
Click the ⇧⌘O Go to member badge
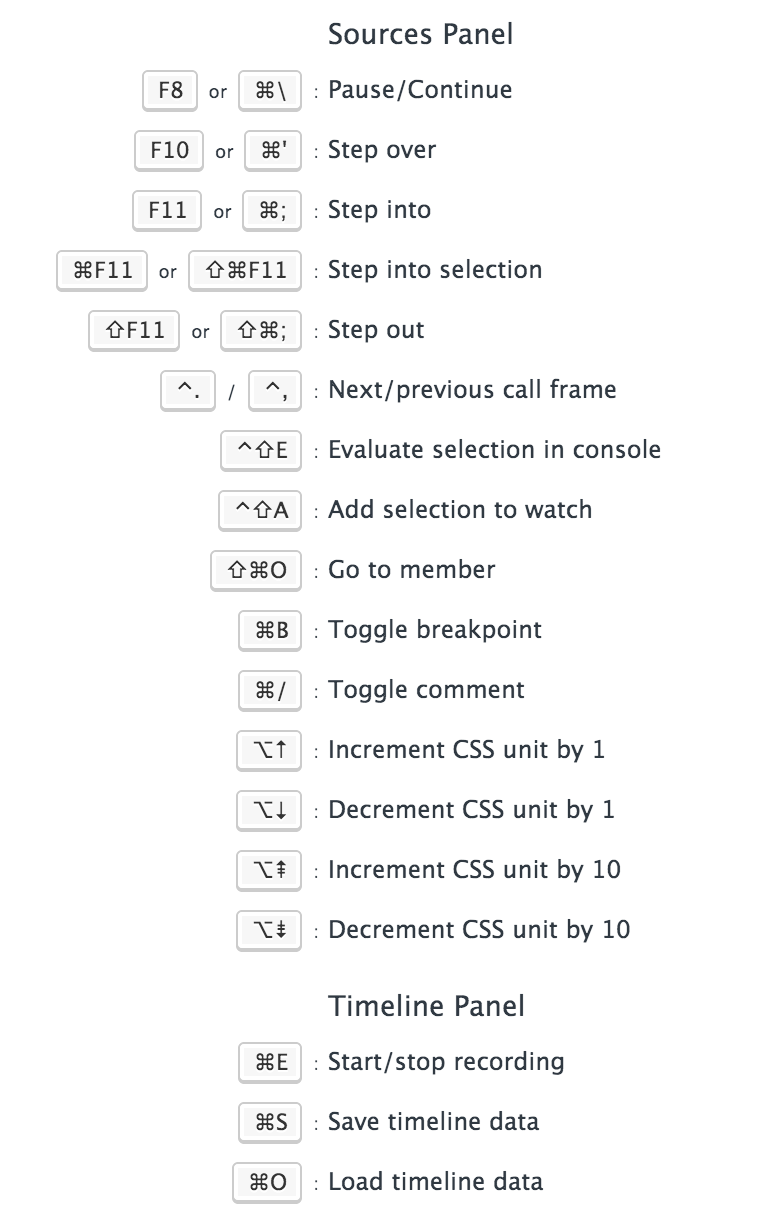coord(257,570)
